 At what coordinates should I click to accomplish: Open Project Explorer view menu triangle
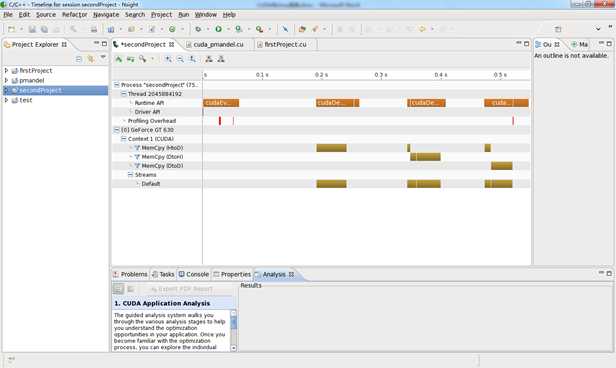coord(103,58)
